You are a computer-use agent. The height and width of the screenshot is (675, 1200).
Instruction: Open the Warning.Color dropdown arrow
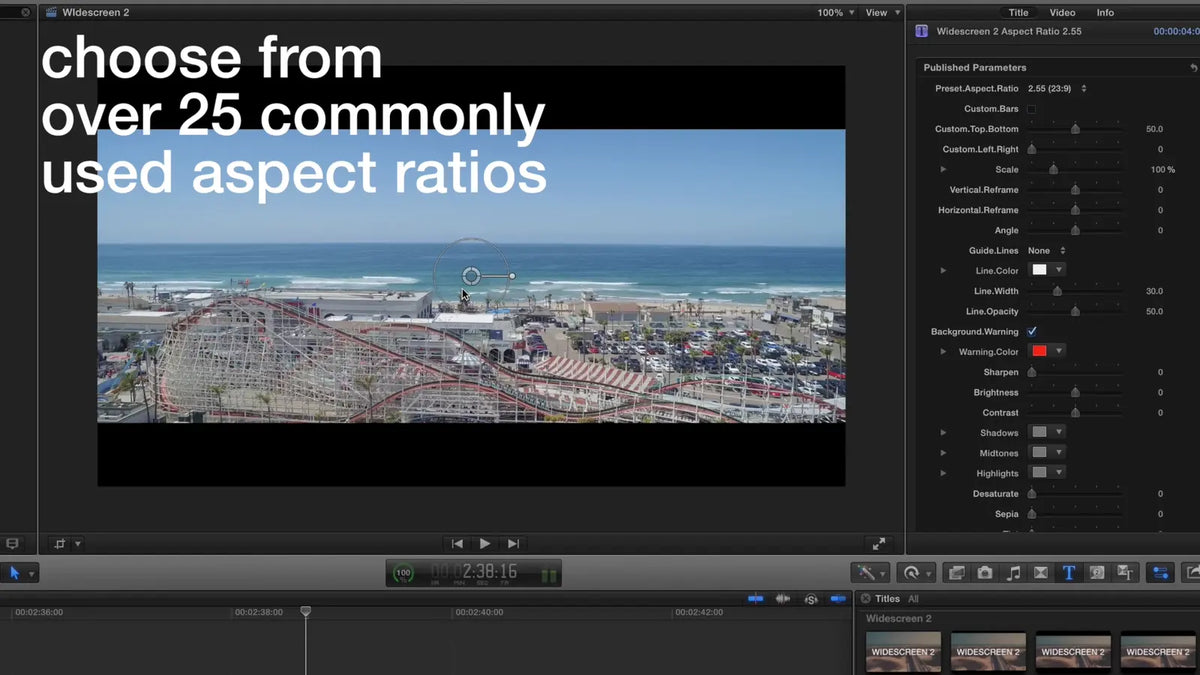[1058, 351]
